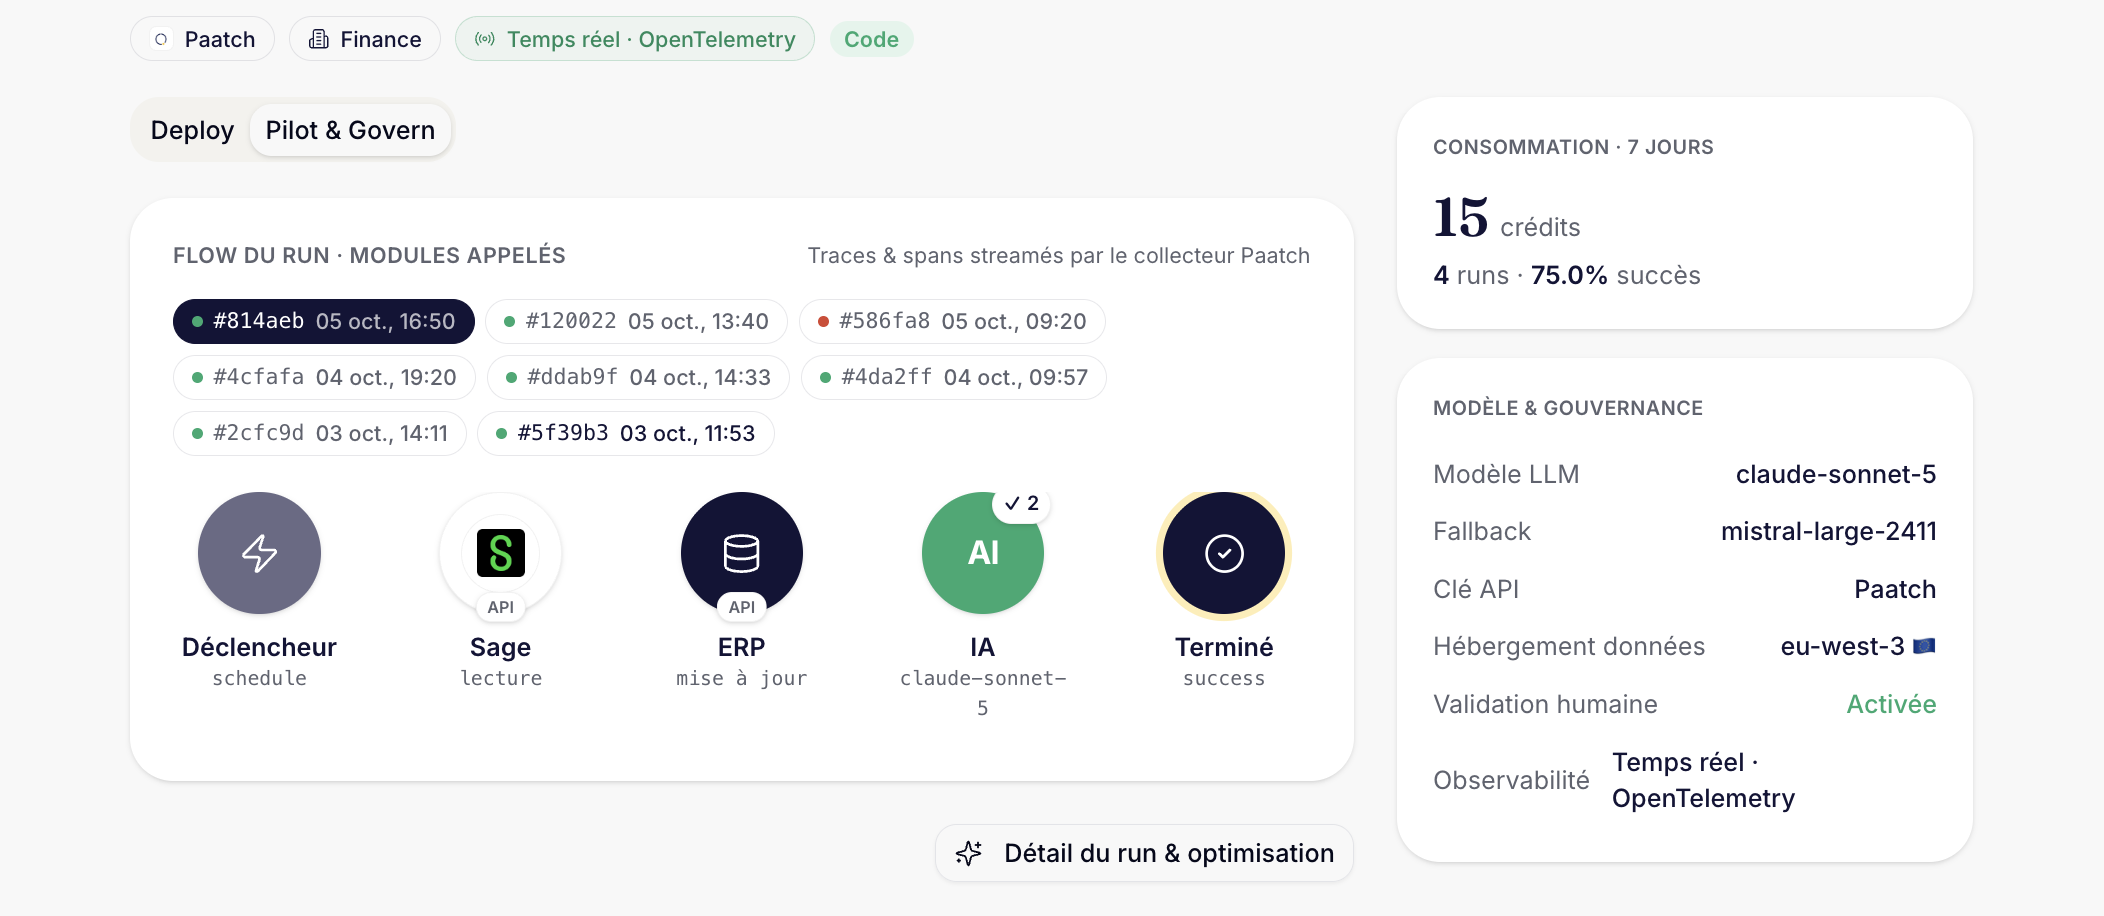Click the checkmark 2 badge on AI node
This screenshot has width=2104, height=916.
click(1022, 503)
